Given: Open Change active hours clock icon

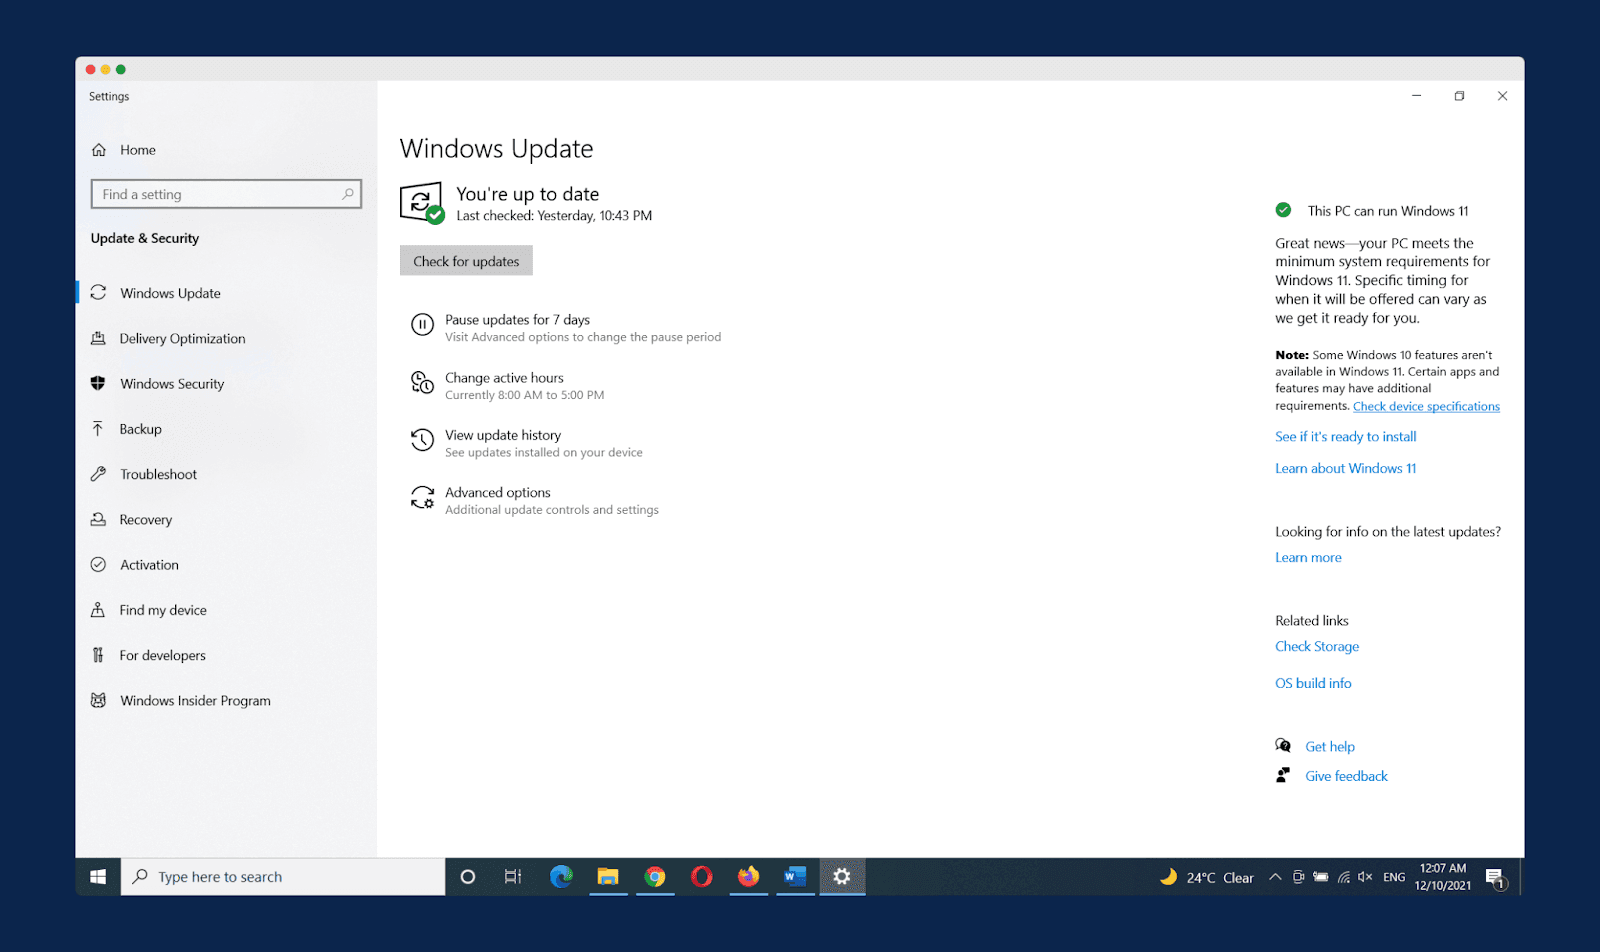Looking at the screenshot, I should (x=422, y=383).
